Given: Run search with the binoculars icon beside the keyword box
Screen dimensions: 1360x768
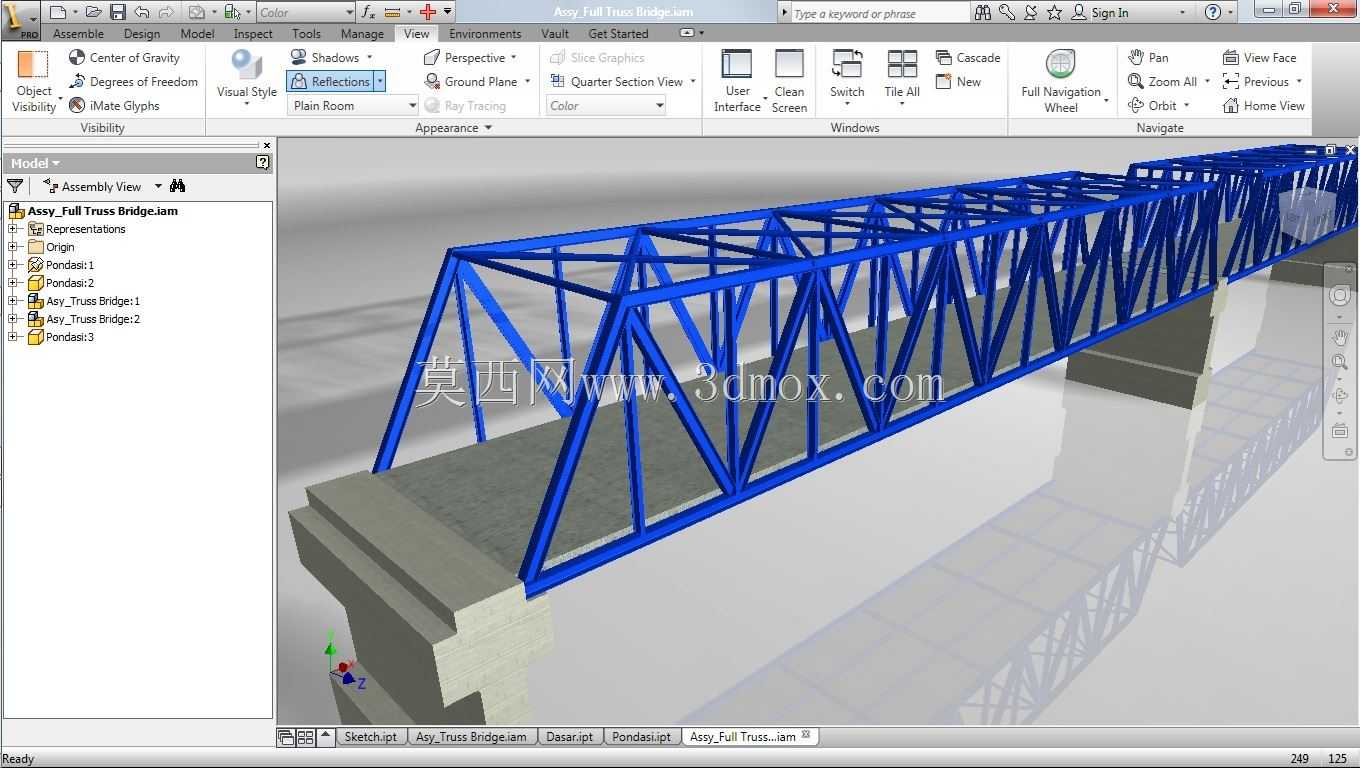Looking at the screenshot, I should 983,12.
